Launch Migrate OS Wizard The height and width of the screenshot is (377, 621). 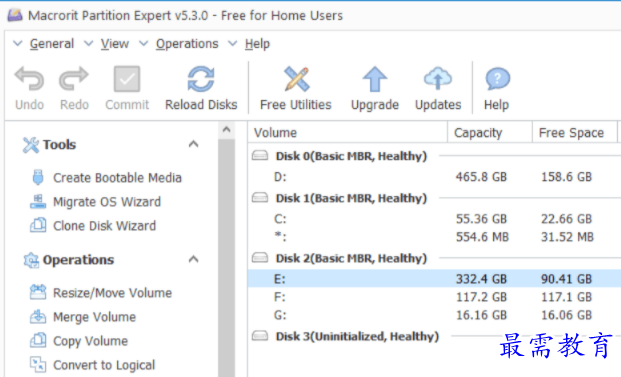pos(107,202)
